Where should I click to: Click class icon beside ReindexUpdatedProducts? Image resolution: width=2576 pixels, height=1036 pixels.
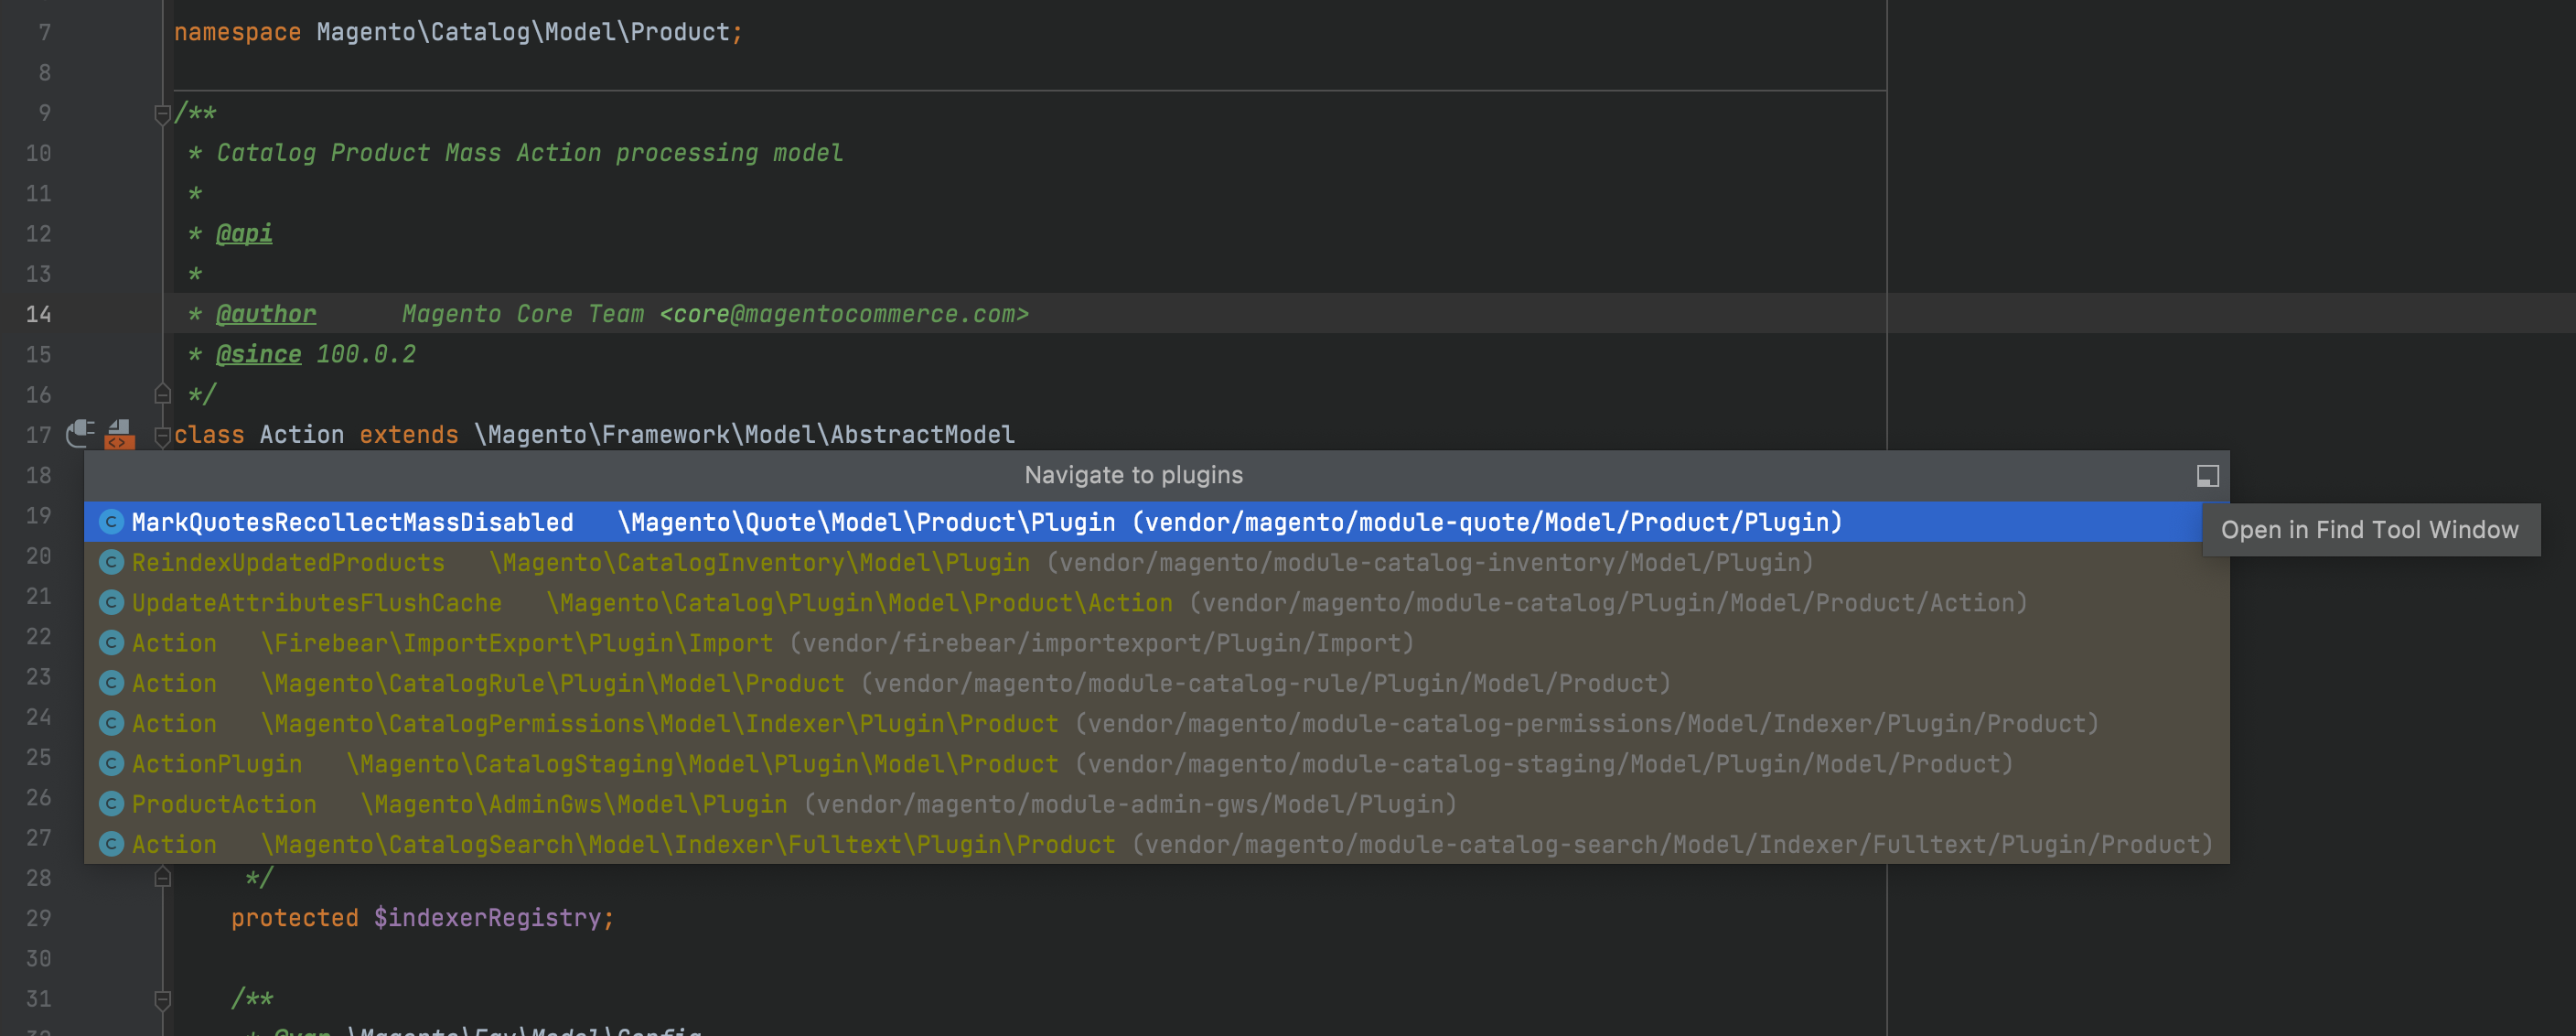(111, 562)
